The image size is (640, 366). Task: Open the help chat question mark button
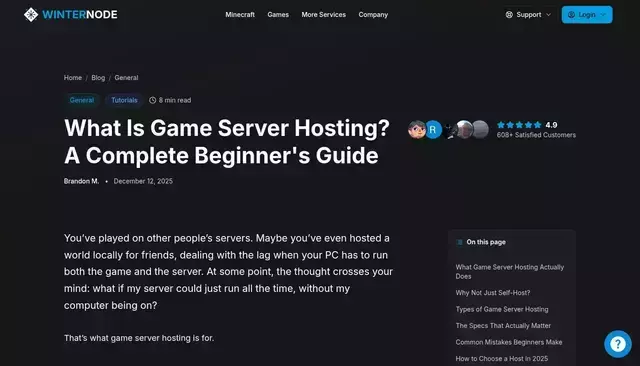point(618,344)
